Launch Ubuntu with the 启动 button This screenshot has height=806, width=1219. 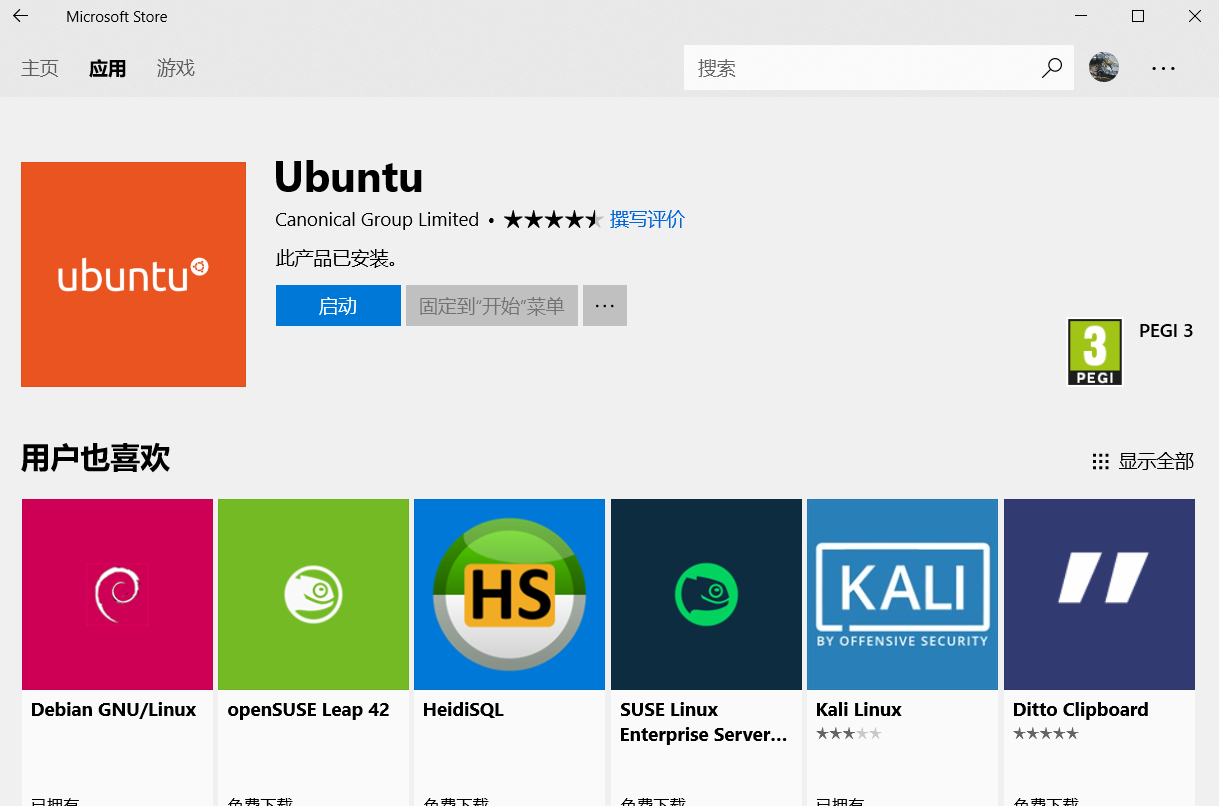point(338,306)
